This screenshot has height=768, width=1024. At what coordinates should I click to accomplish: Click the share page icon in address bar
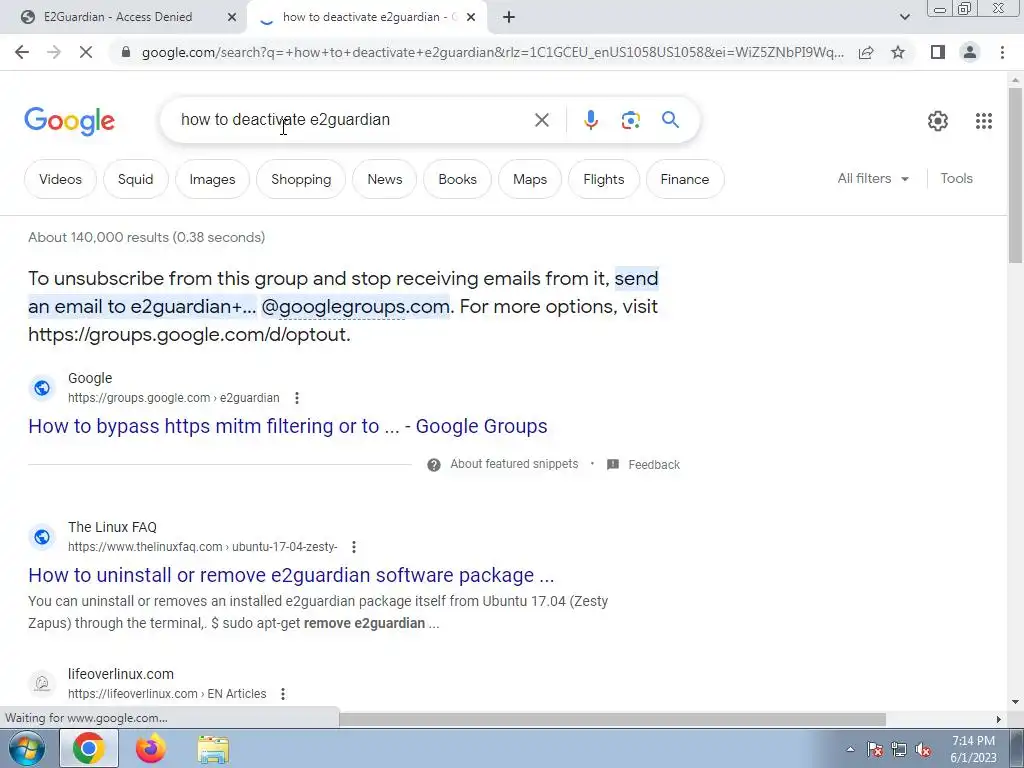866,52
